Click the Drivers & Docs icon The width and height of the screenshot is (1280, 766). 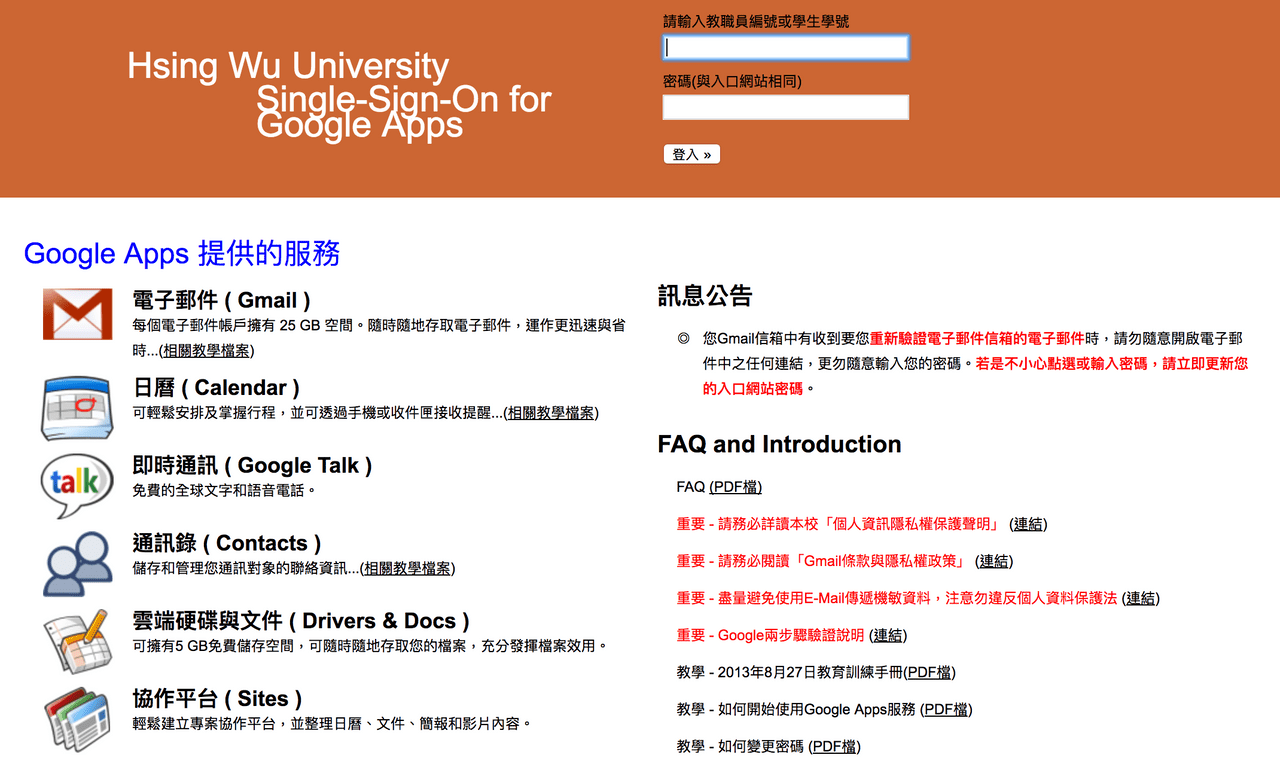pyautogui.click(x=77, y=641)
